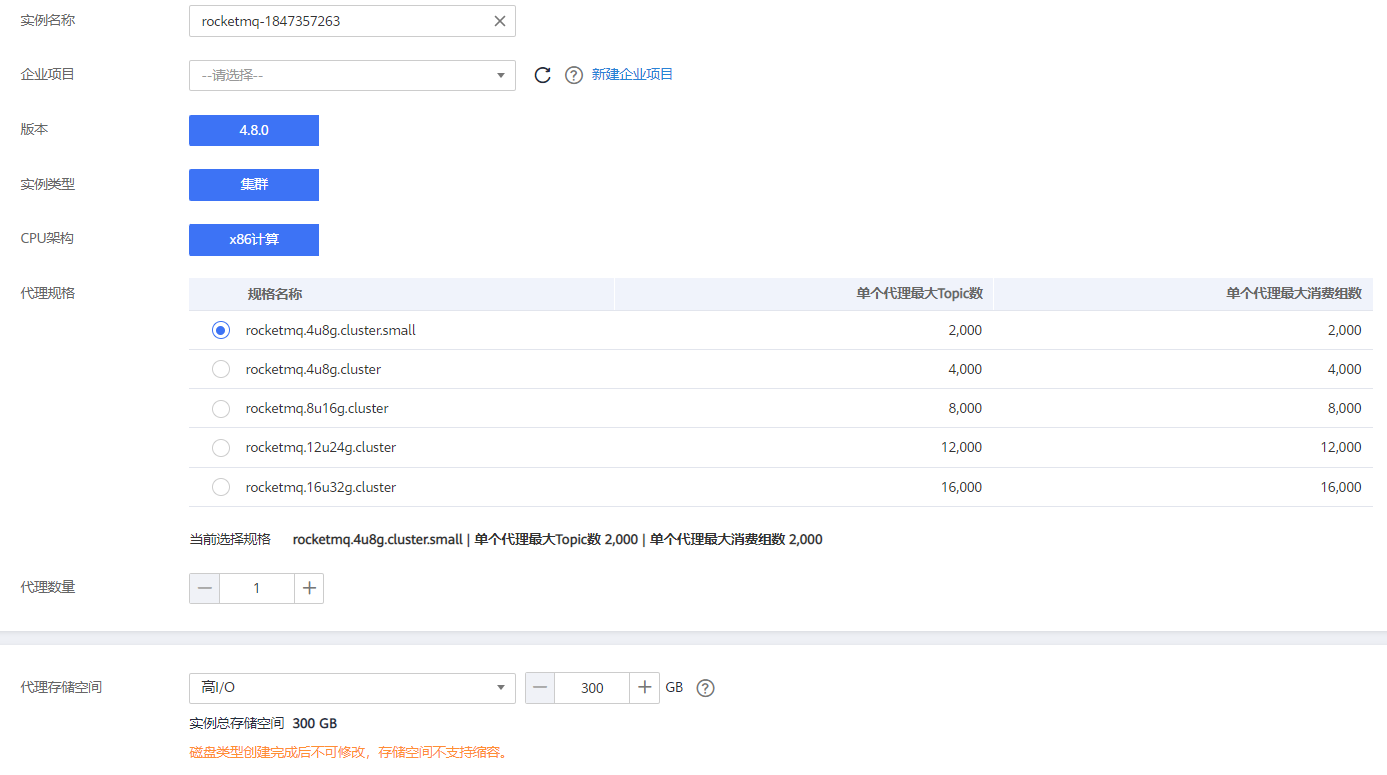Screen dimensions: 1387x775
Task: Click help icon next to storage GB
Action: 705,688
